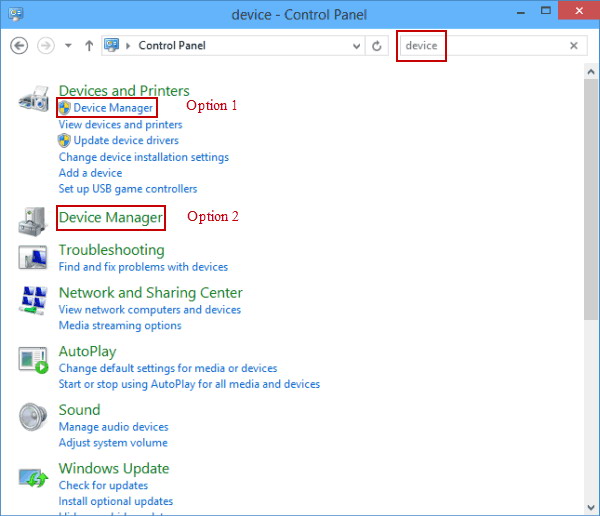Open the standalone Device Manager heading
The image size is (600, 516).
[111, 217]
